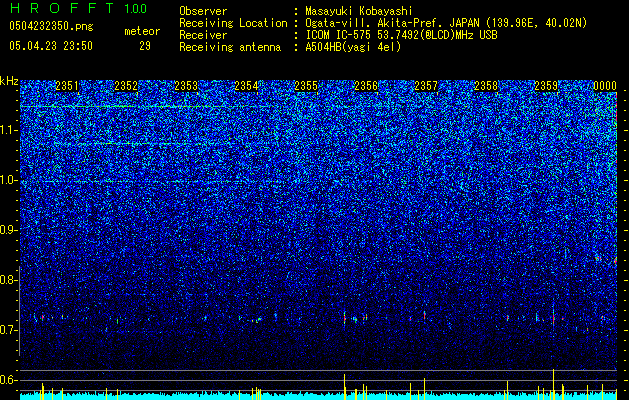Click the Receiving Location label
The width and height of the screenshot is (629, 400).
[233, 23]
